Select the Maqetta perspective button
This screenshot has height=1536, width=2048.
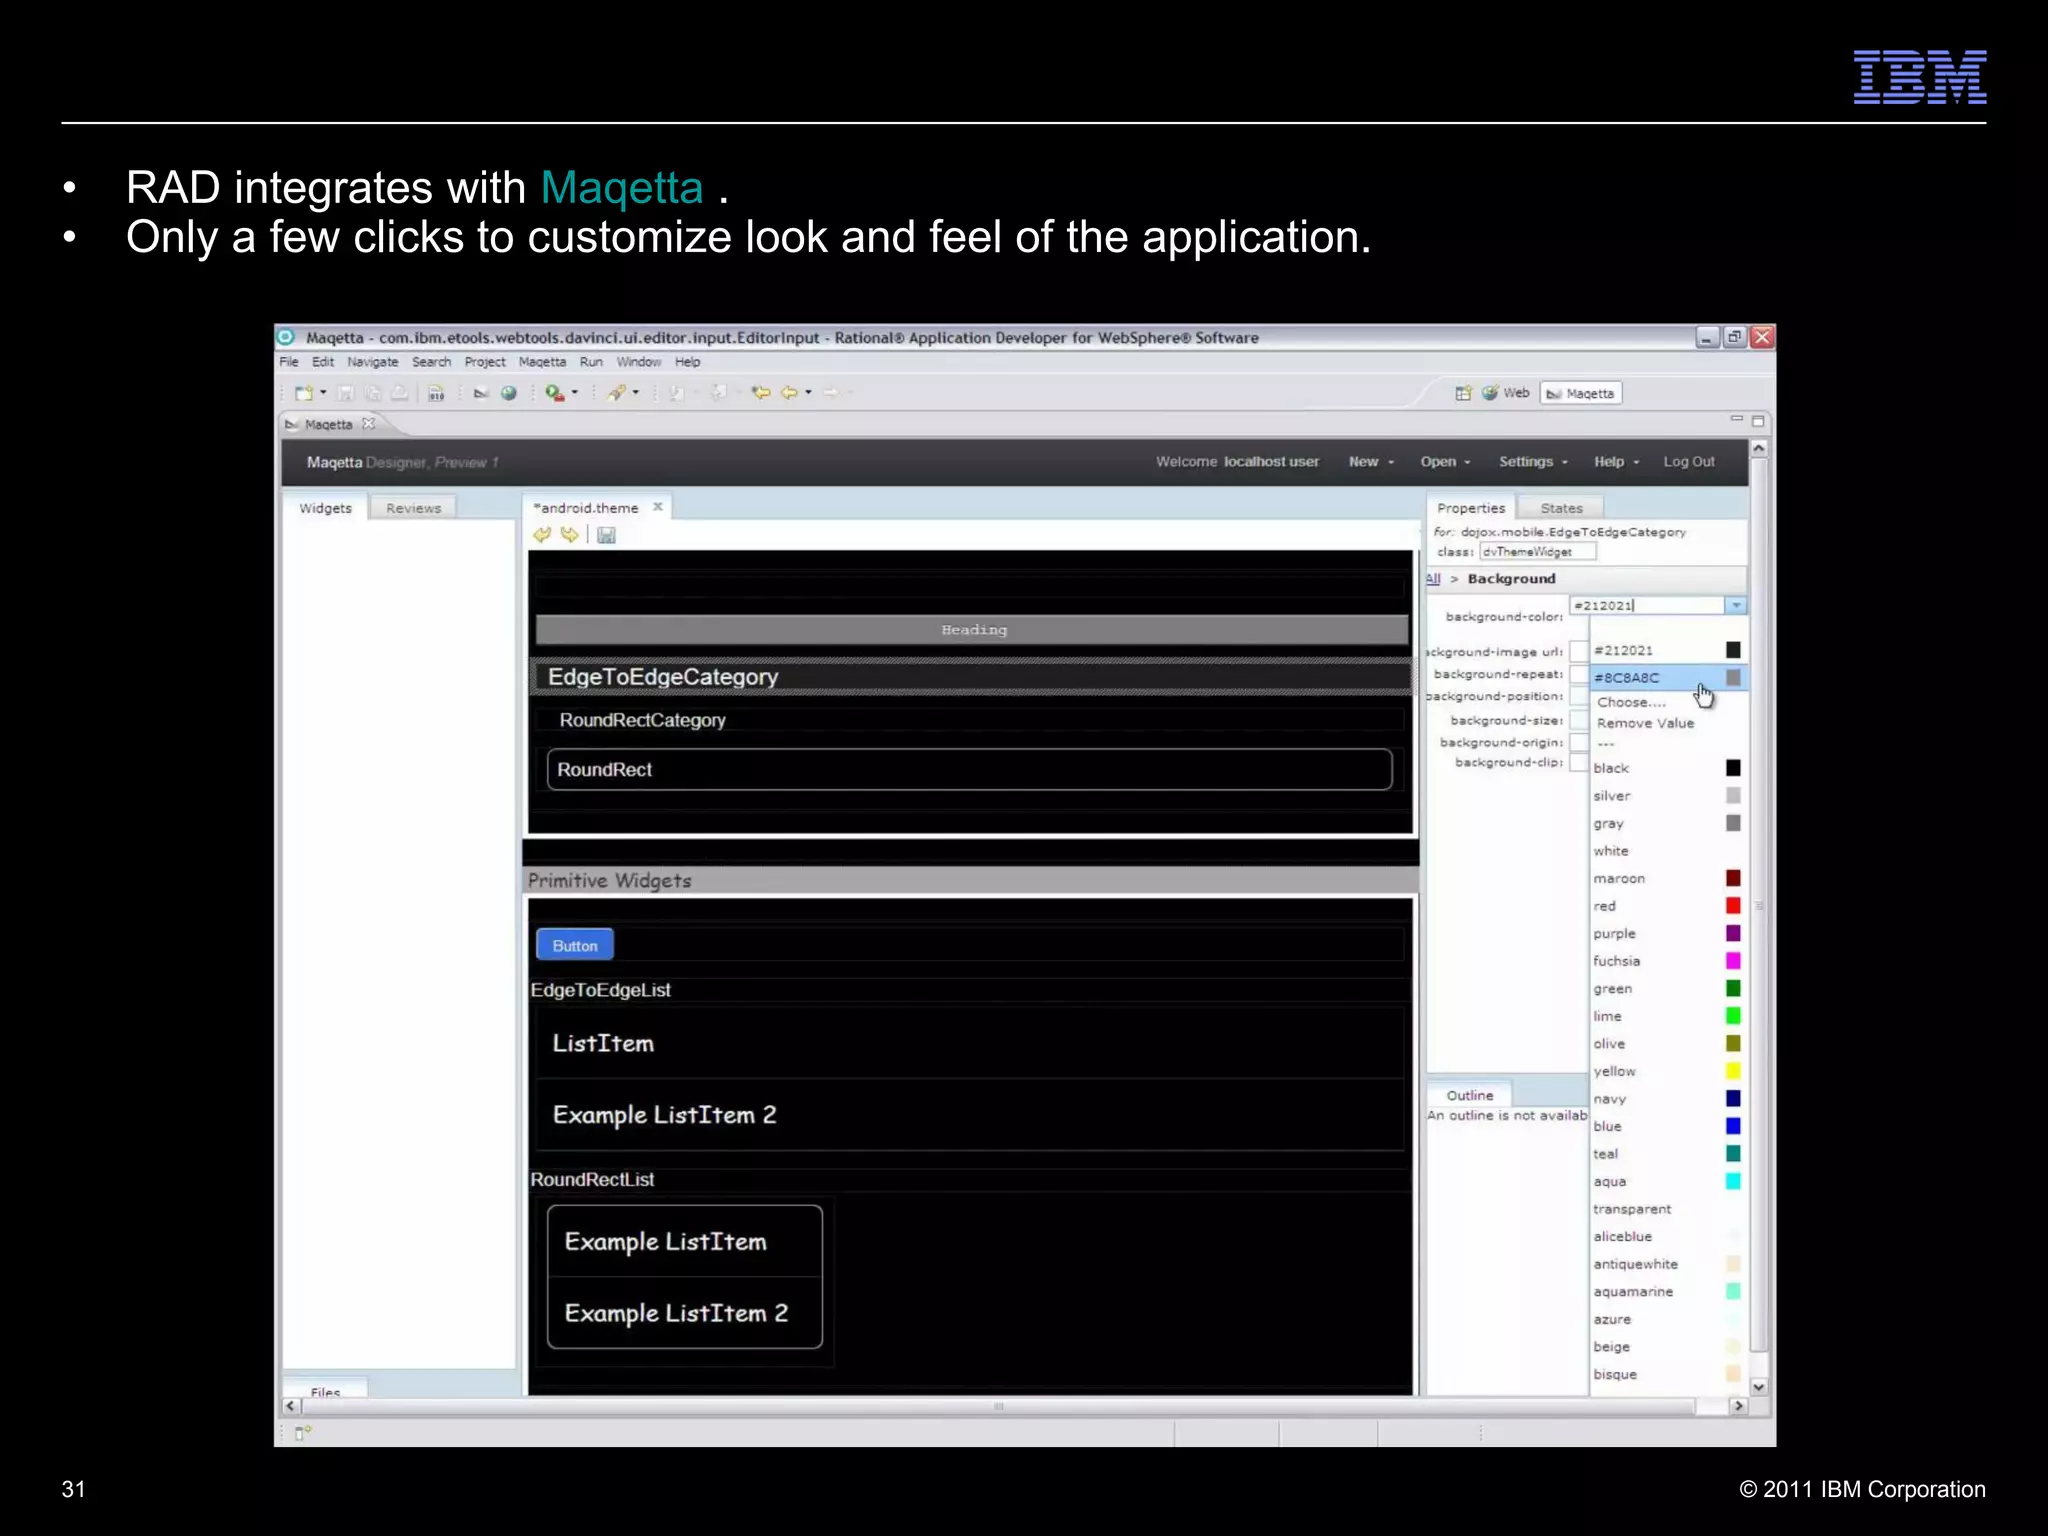coord(1580,393)
